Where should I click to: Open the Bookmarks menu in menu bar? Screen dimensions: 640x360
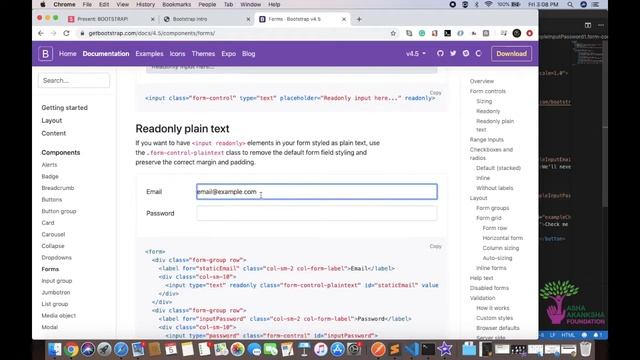176,4
